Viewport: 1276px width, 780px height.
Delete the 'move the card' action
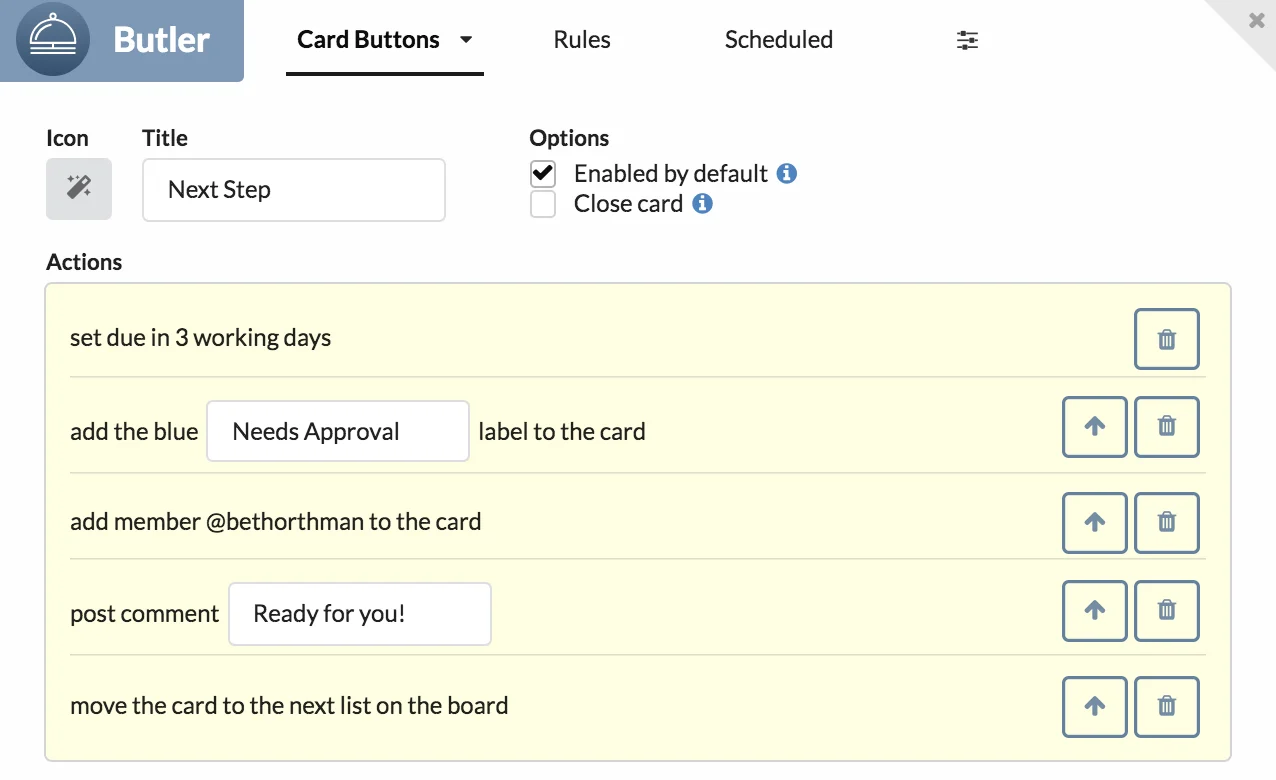pyautogui.click(x=1166, y=707)
